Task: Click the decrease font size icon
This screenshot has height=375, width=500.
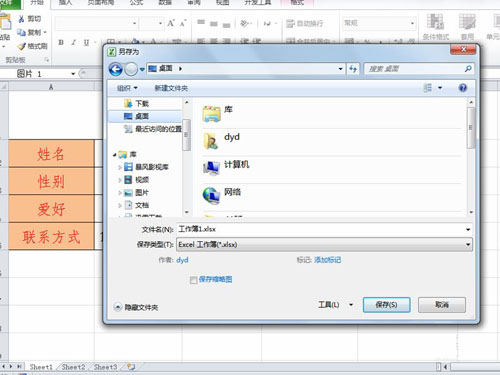Action: click(183, 23)
